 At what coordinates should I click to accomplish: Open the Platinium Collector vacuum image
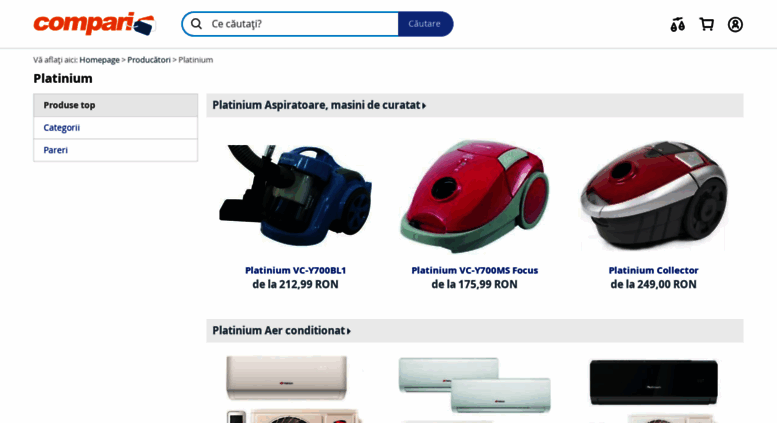pos(654,196)
